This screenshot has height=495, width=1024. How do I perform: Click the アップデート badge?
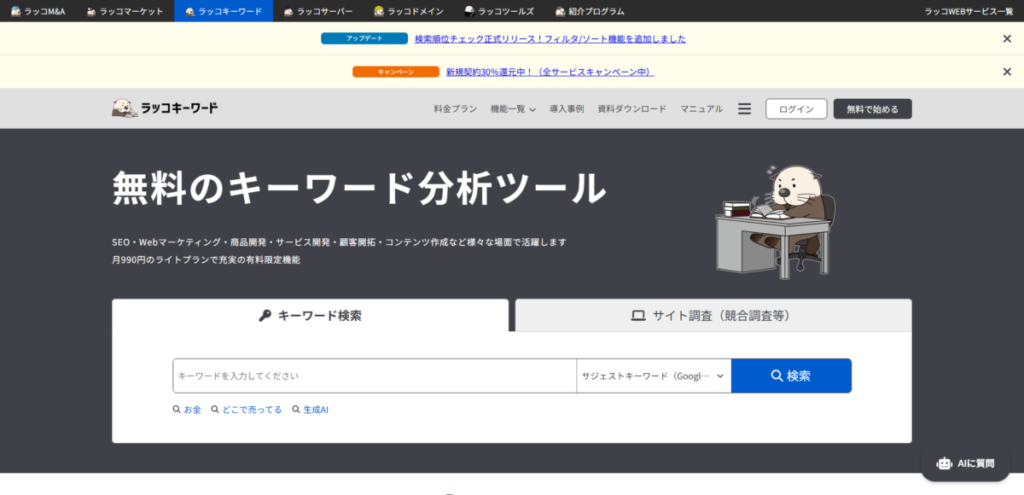tap(364, 39)
